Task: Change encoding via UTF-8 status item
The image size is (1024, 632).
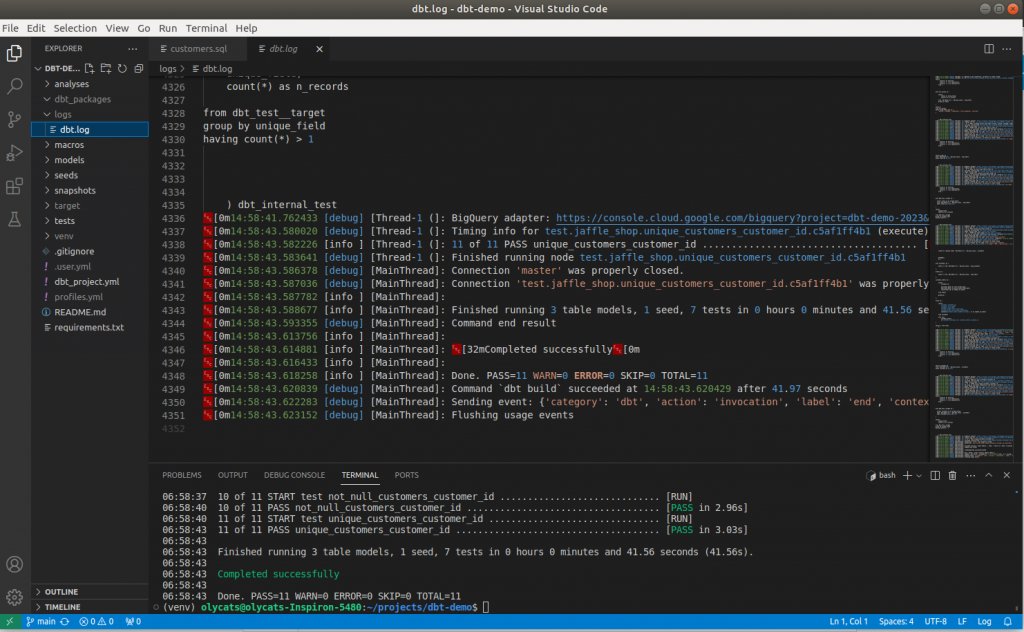Action: point(935,622)
